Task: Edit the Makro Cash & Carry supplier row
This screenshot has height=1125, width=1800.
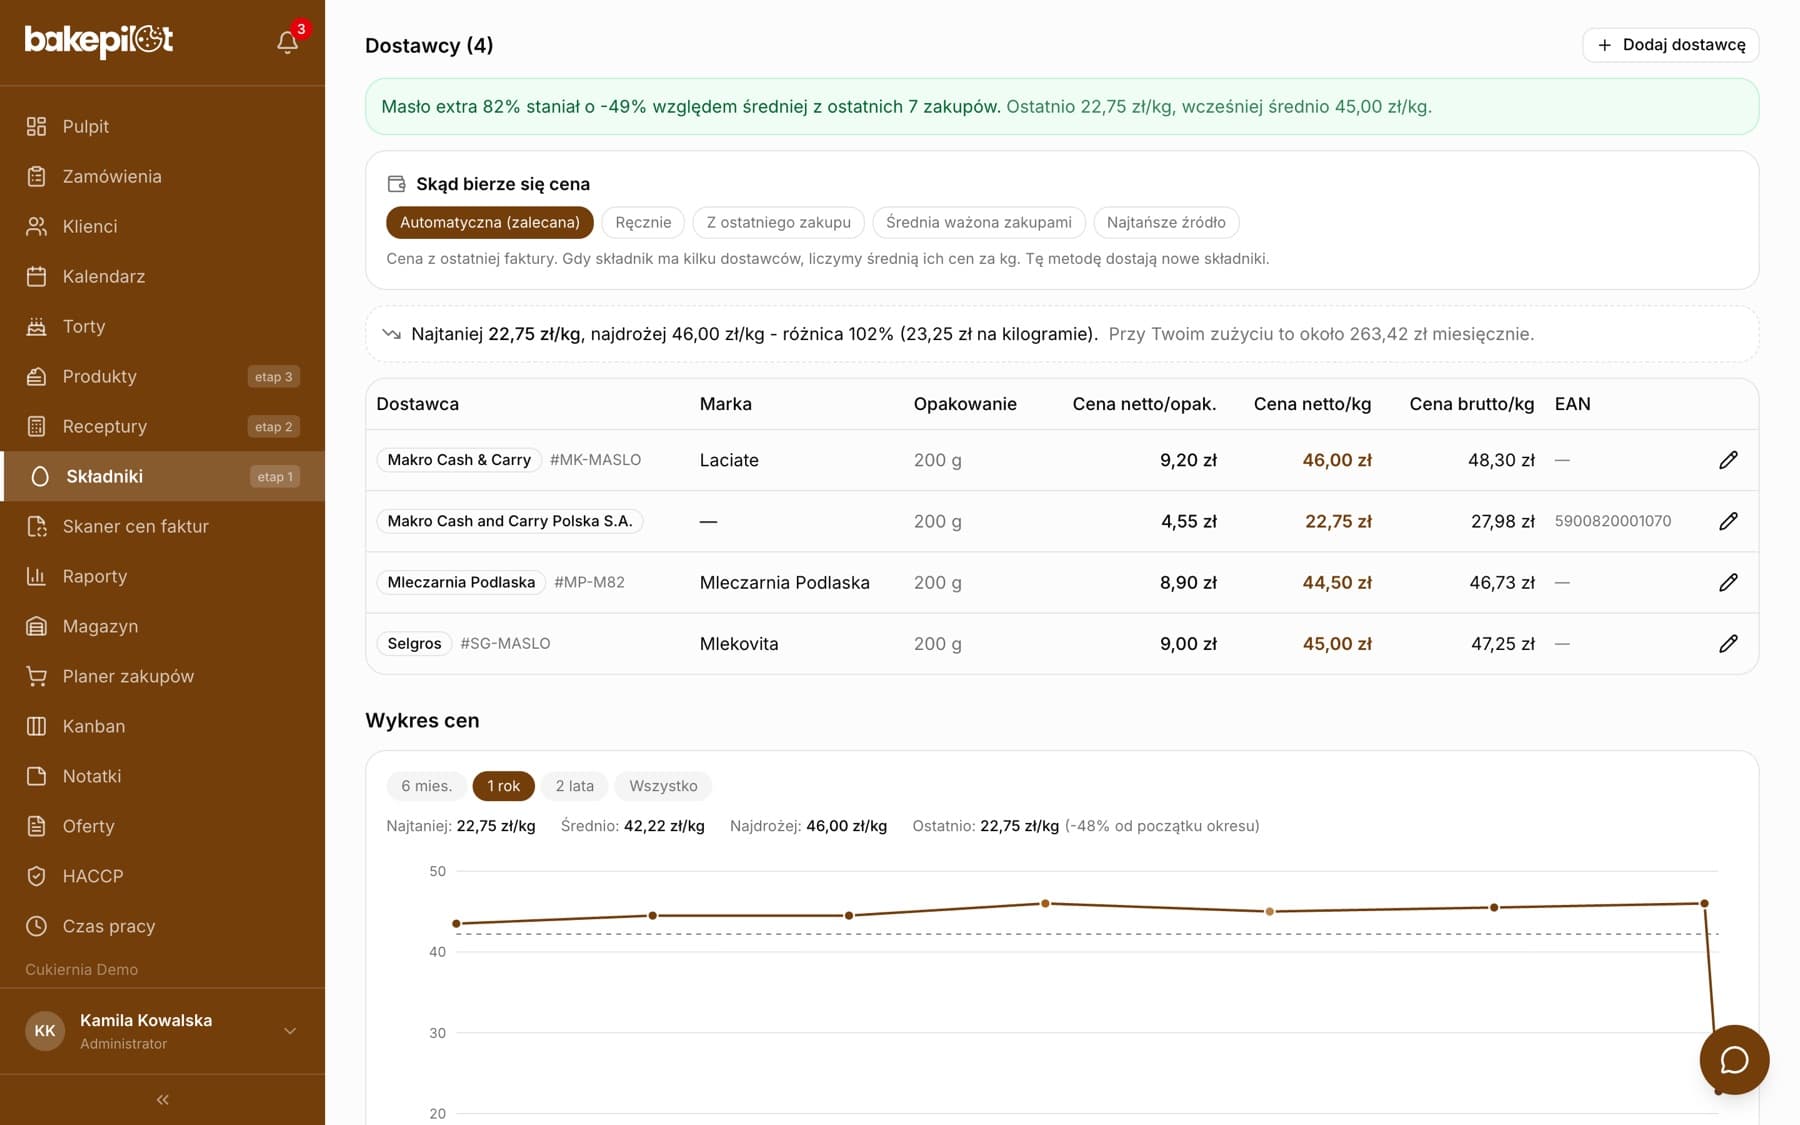Action: coord(1728,460)
